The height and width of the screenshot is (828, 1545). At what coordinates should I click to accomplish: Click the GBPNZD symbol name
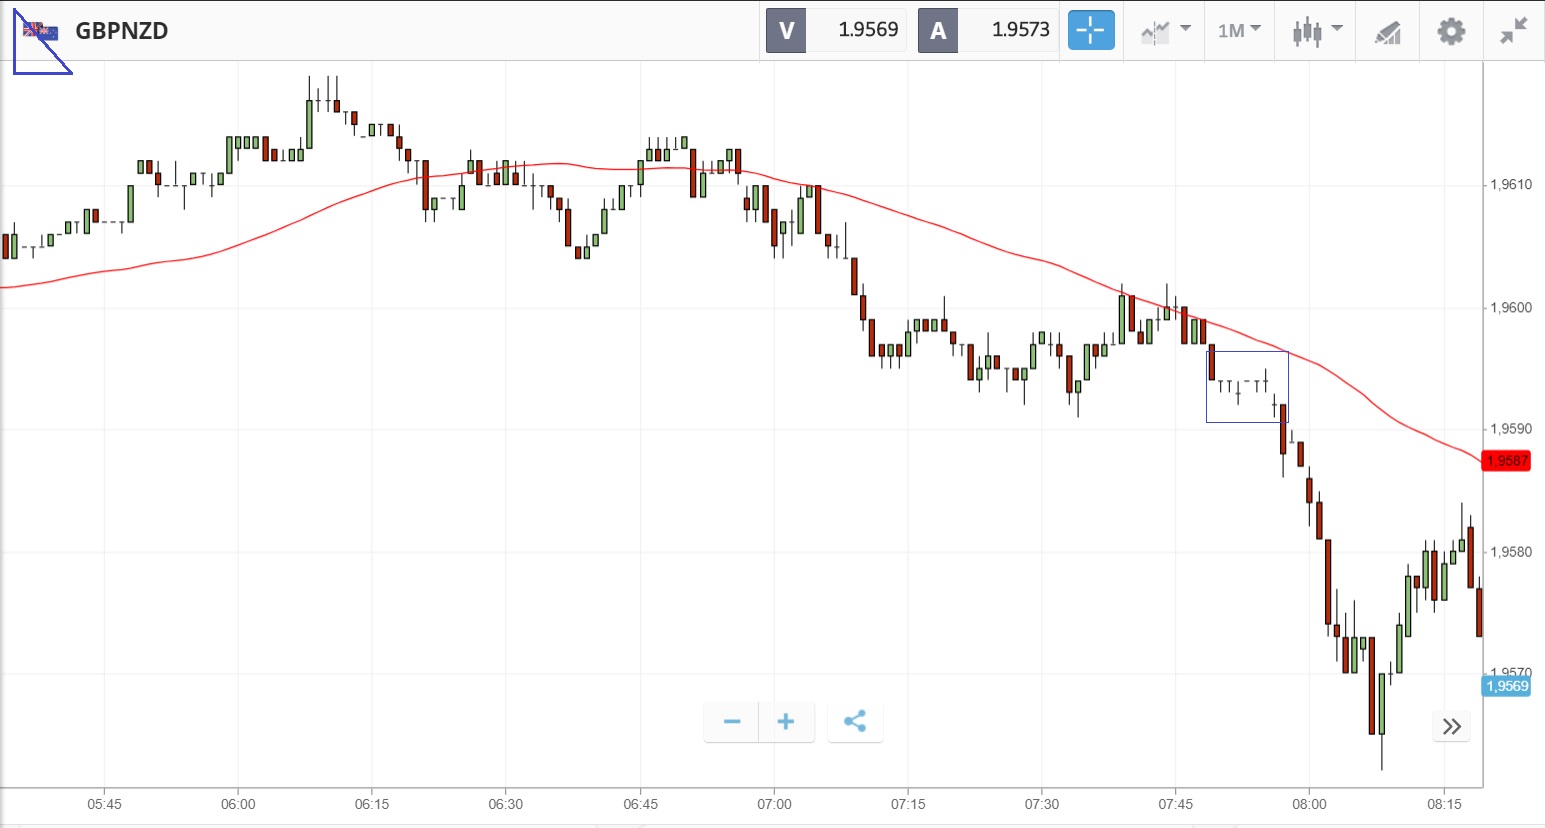[x=122, y=31]
